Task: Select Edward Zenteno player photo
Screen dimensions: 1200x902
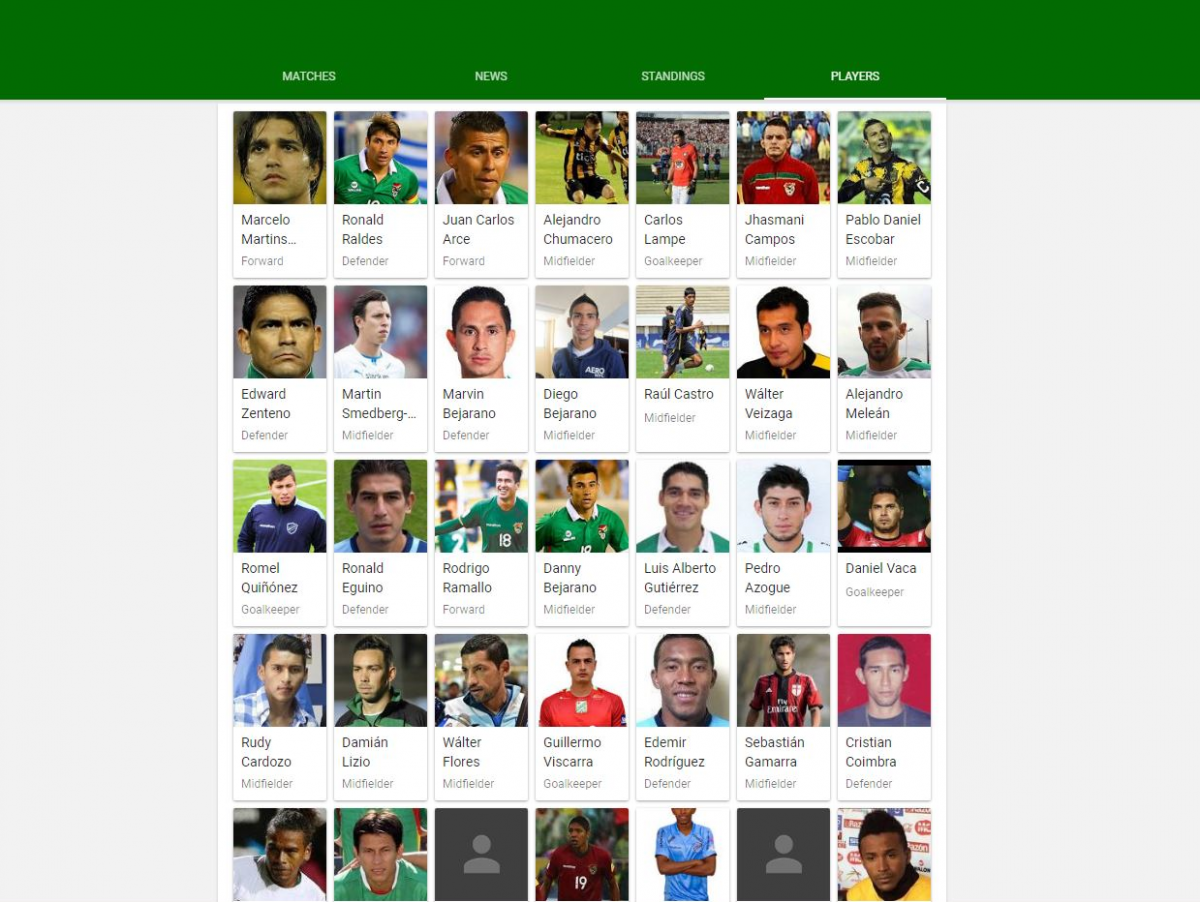Action: 280,332
